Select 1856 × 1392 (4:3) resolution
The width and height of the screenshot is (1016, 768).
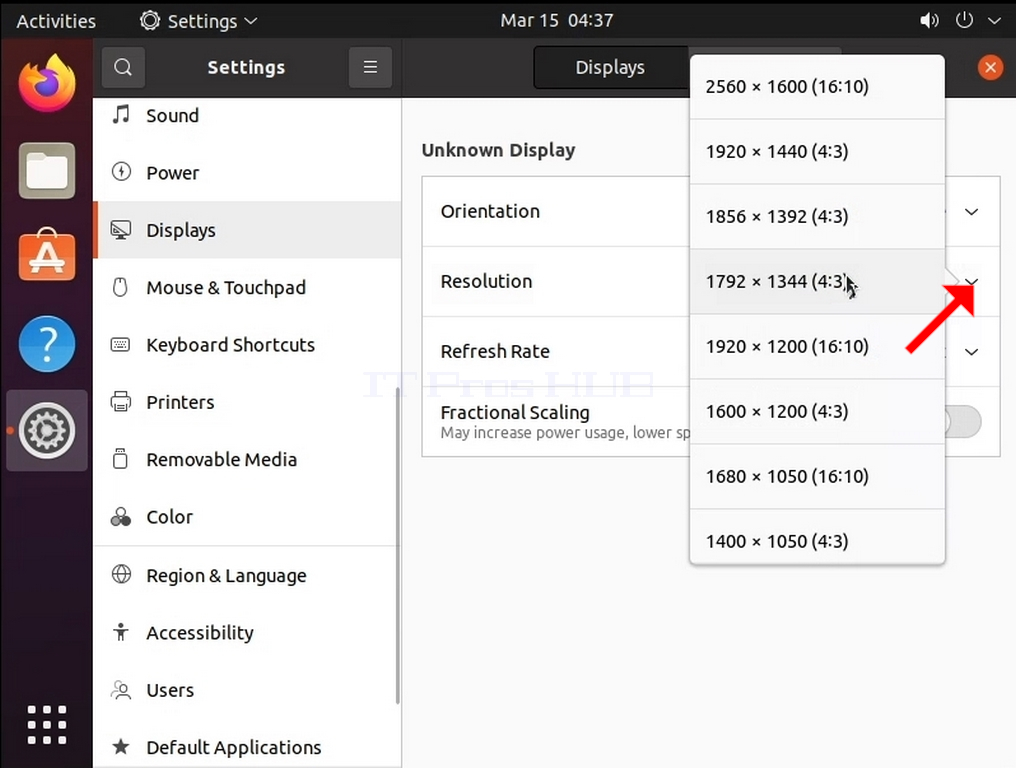coord(817,216)
